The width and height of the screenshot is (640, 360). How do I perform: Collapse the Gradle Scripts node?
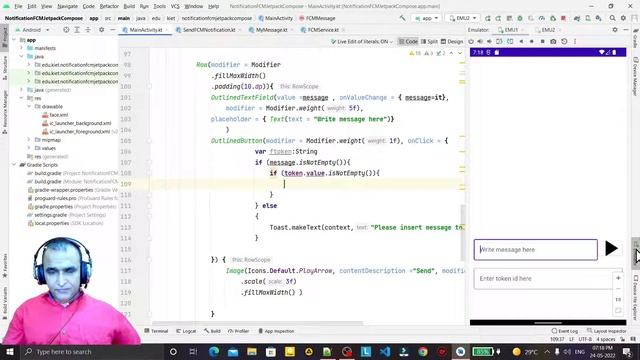tap(15, 165)
